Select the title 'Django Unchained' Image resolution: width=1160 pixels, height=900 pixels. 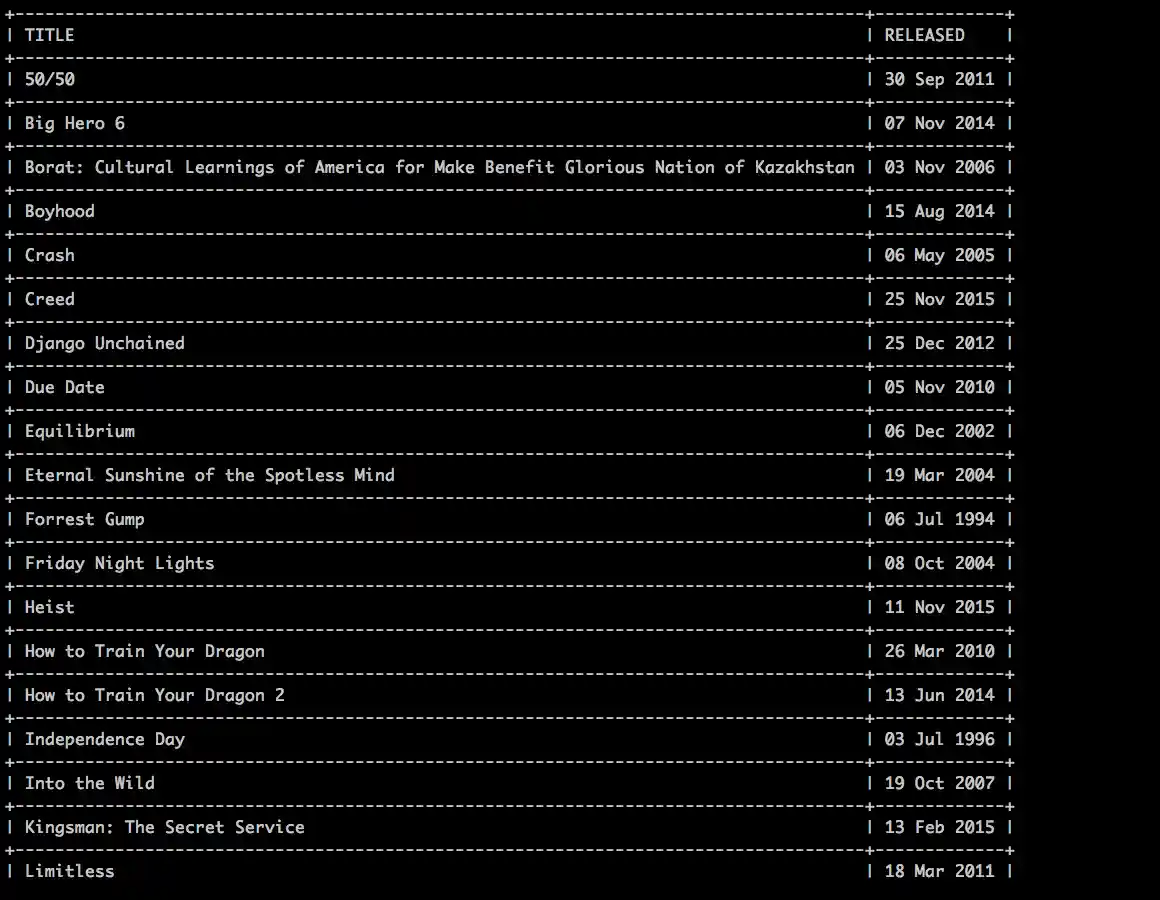click(104, 343)
